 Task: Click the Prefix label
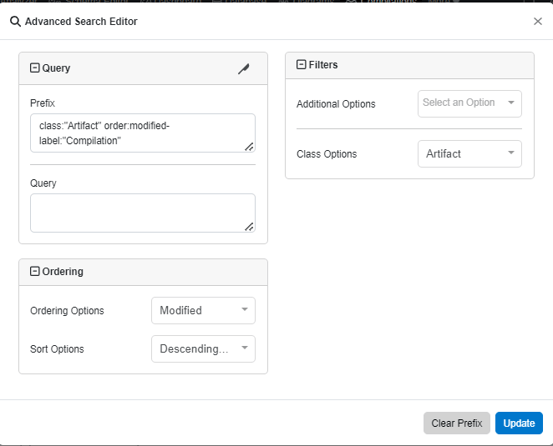click(42, 103)
